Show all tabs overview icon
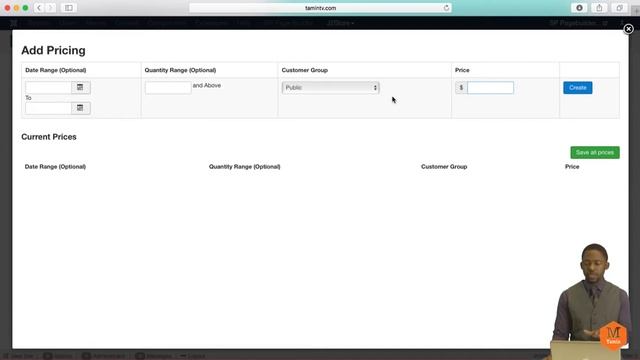The width and height of the screenshot is (640, 360). tap(619, 8)
